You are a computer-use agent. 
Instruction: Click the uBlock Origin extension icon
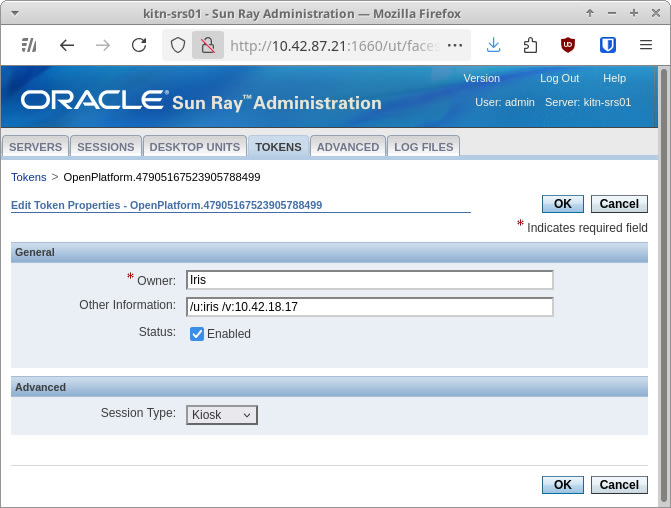point(568,45)
